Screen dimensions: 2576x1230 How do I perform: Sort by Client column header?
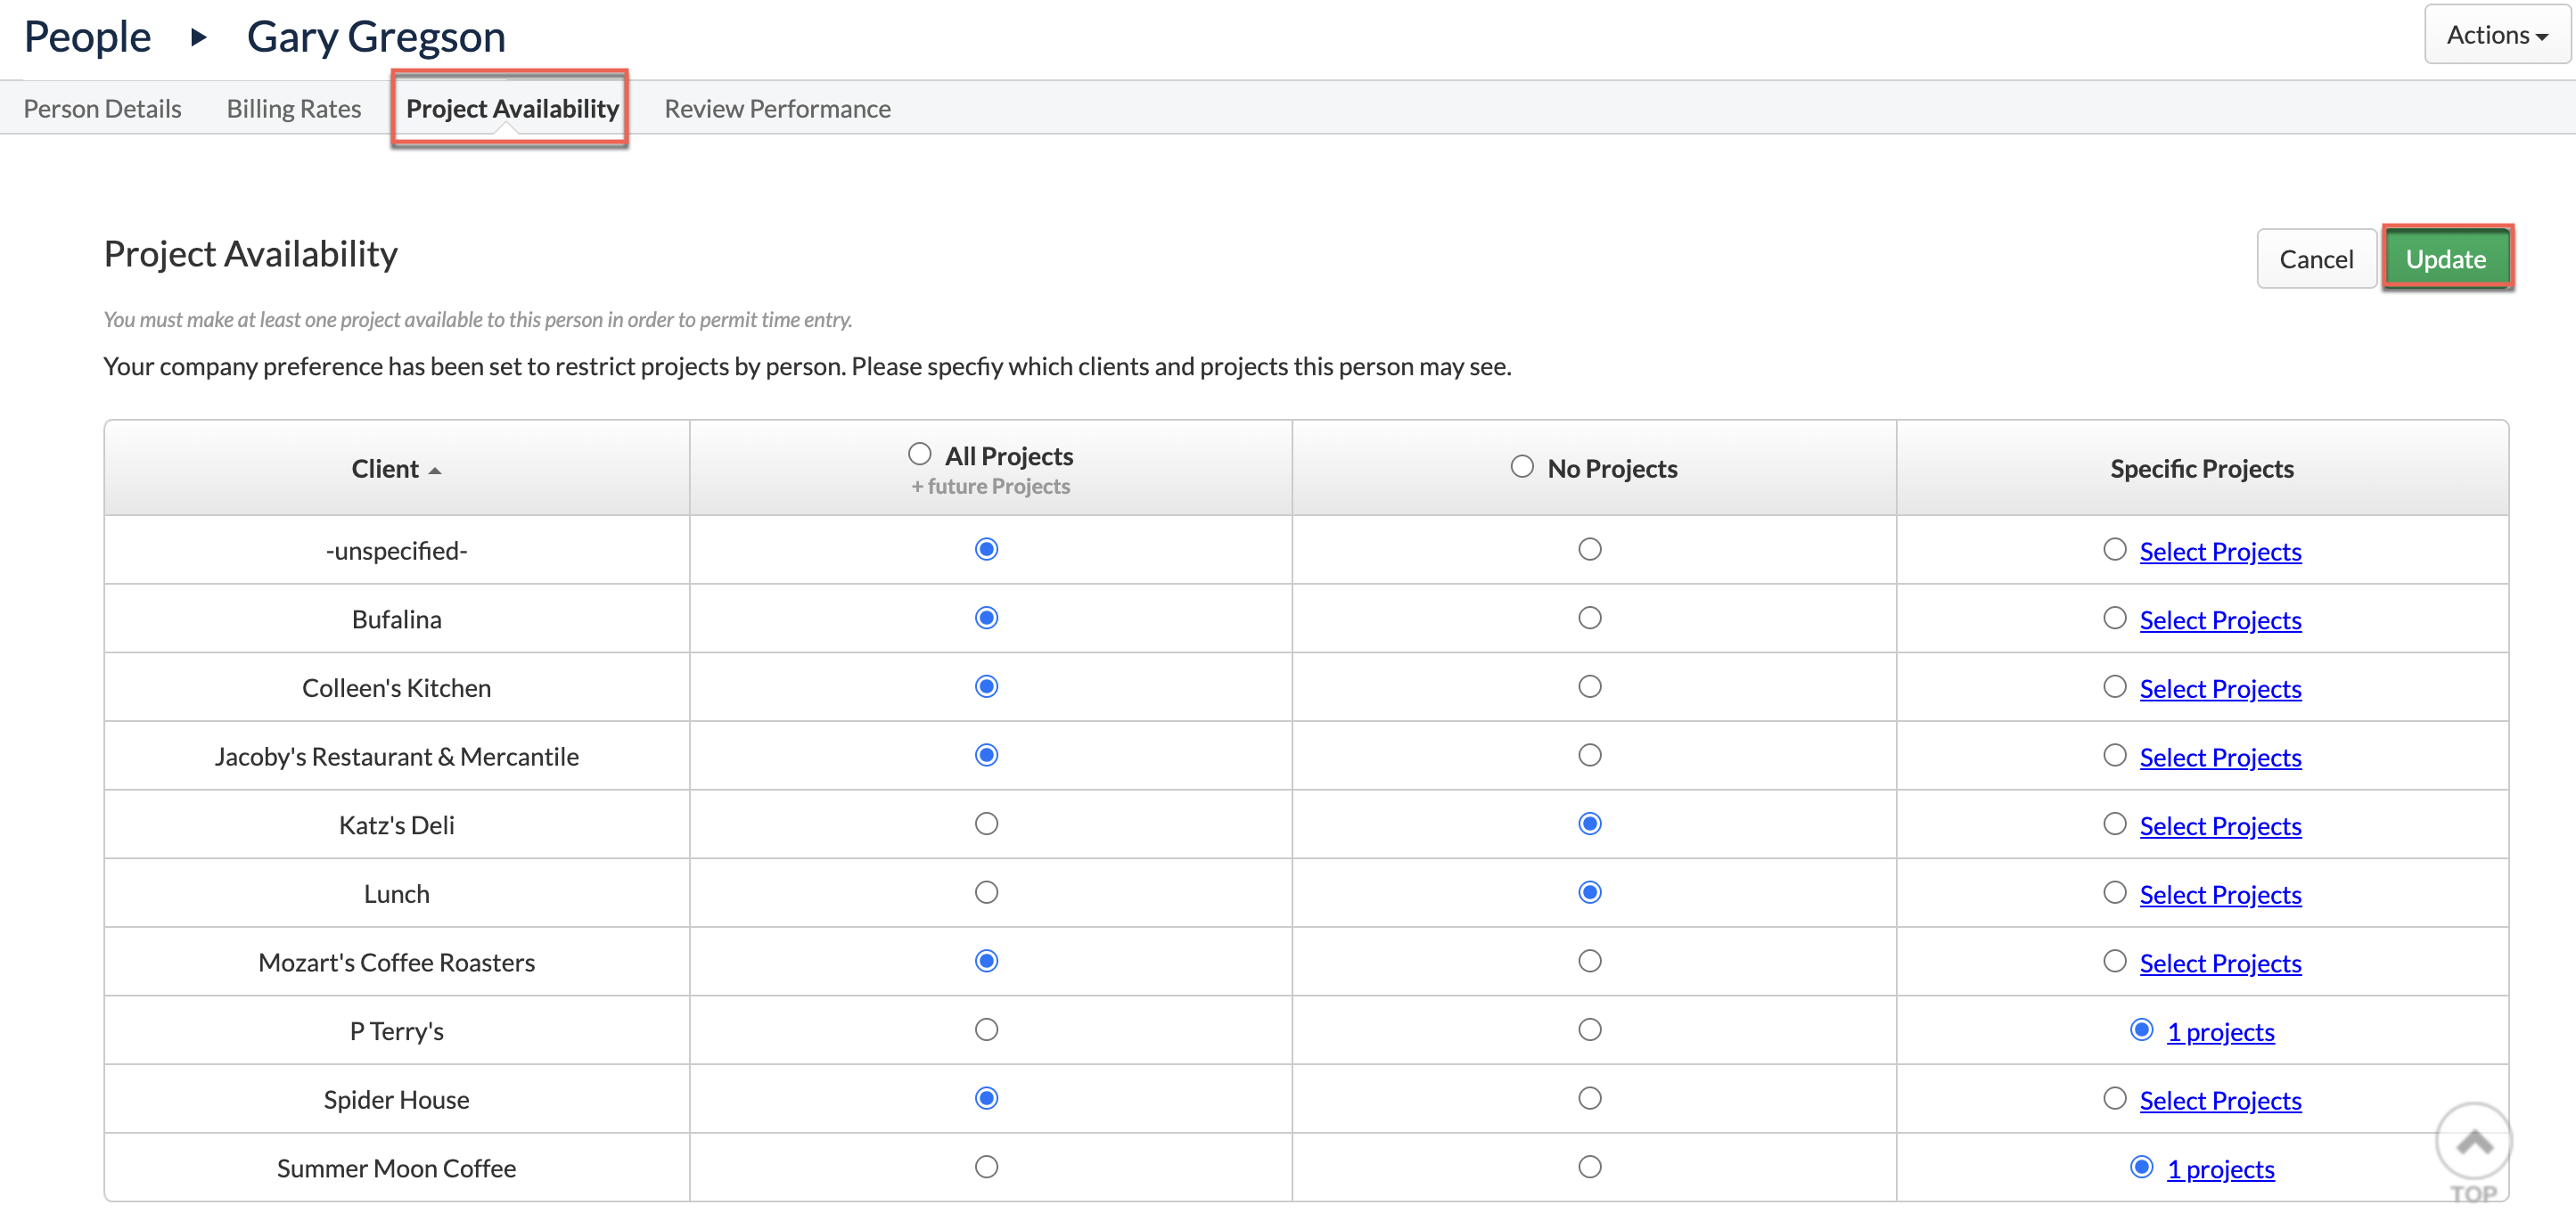[x=396, y=468]
